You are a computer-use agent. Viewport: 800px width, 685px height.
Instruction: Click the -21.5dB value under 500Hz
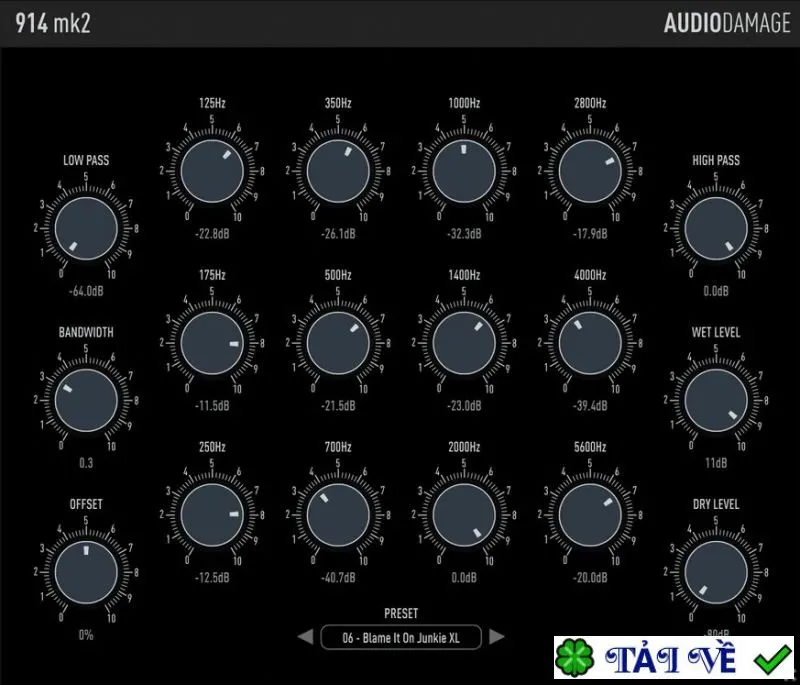point(338,406)
